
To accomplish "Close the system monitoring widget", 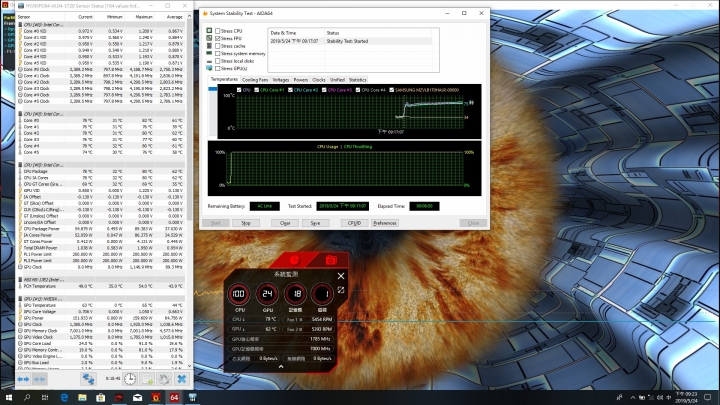I will point(341,276).
